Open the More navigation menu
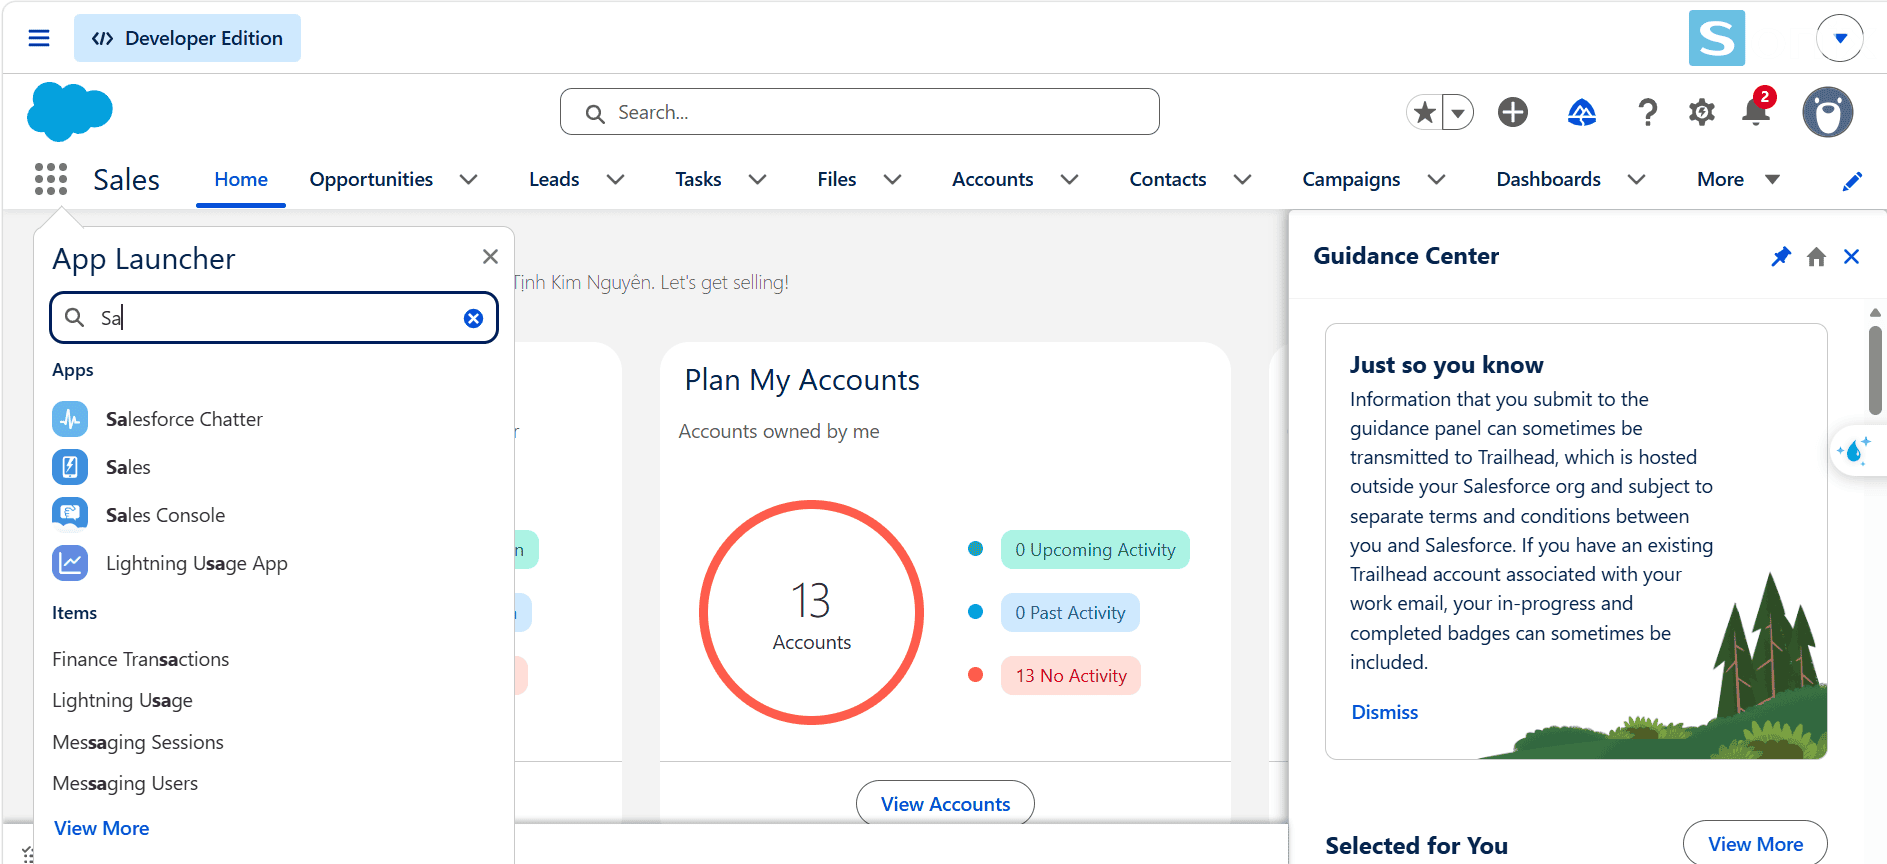The image size is (1887, 864). pos(1739,179)
